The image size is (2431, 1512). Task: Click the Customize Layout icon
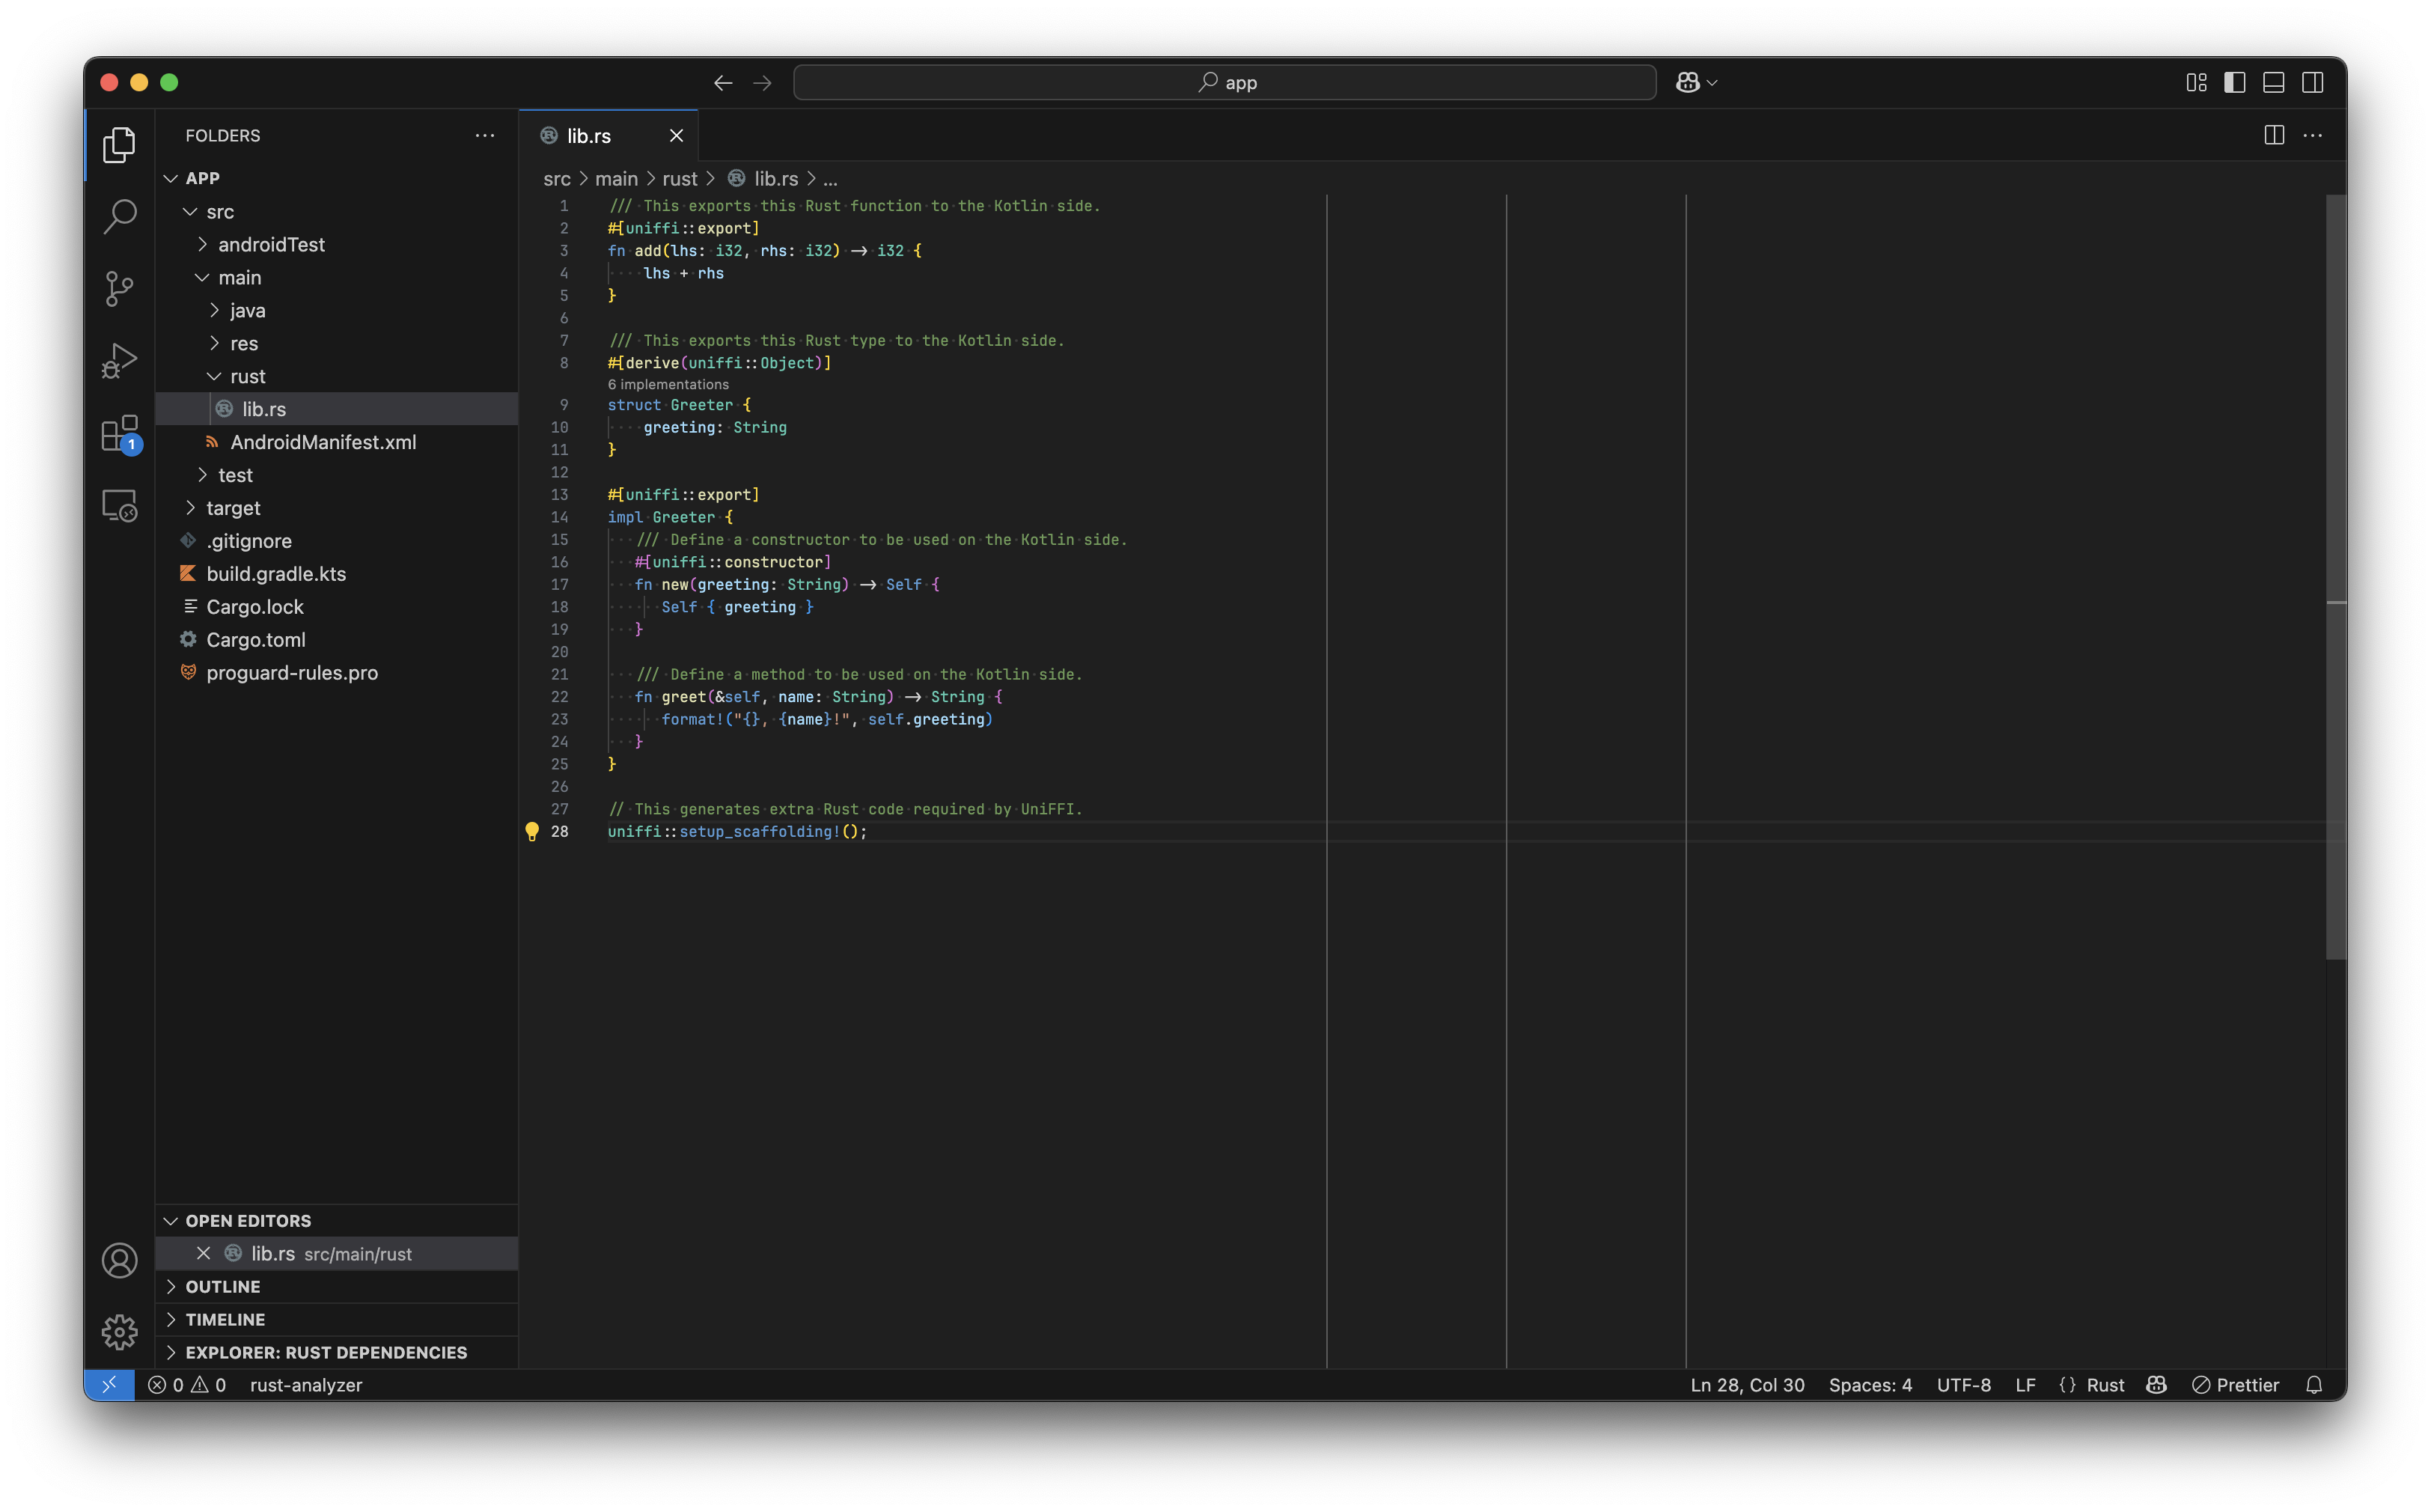(2196, 82)
